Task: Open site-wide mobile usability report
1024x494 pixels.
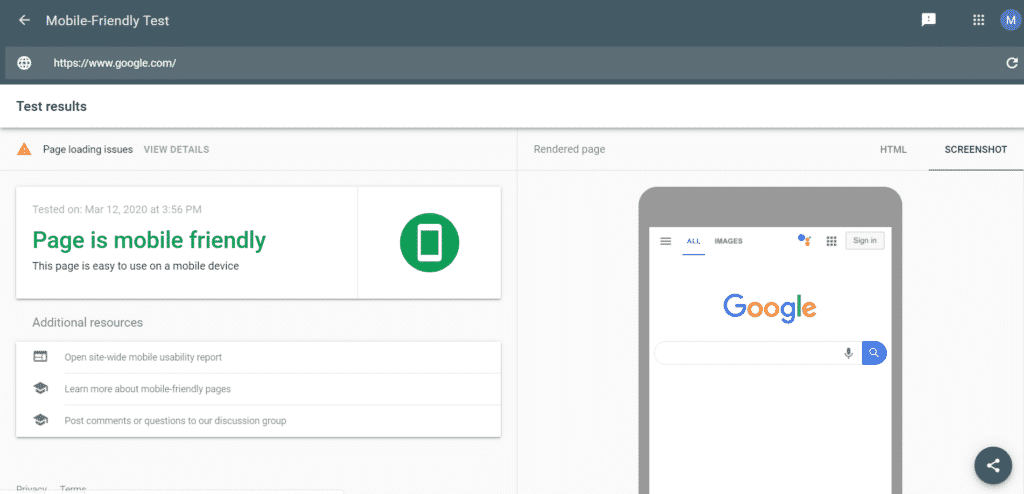Action: click(143, 357)
